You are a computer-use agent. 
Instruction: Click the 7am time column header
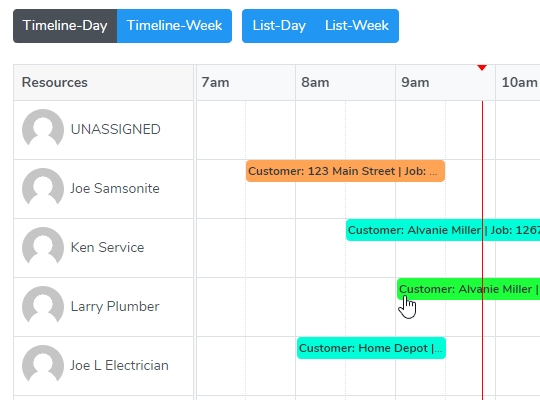pos(246,83)
